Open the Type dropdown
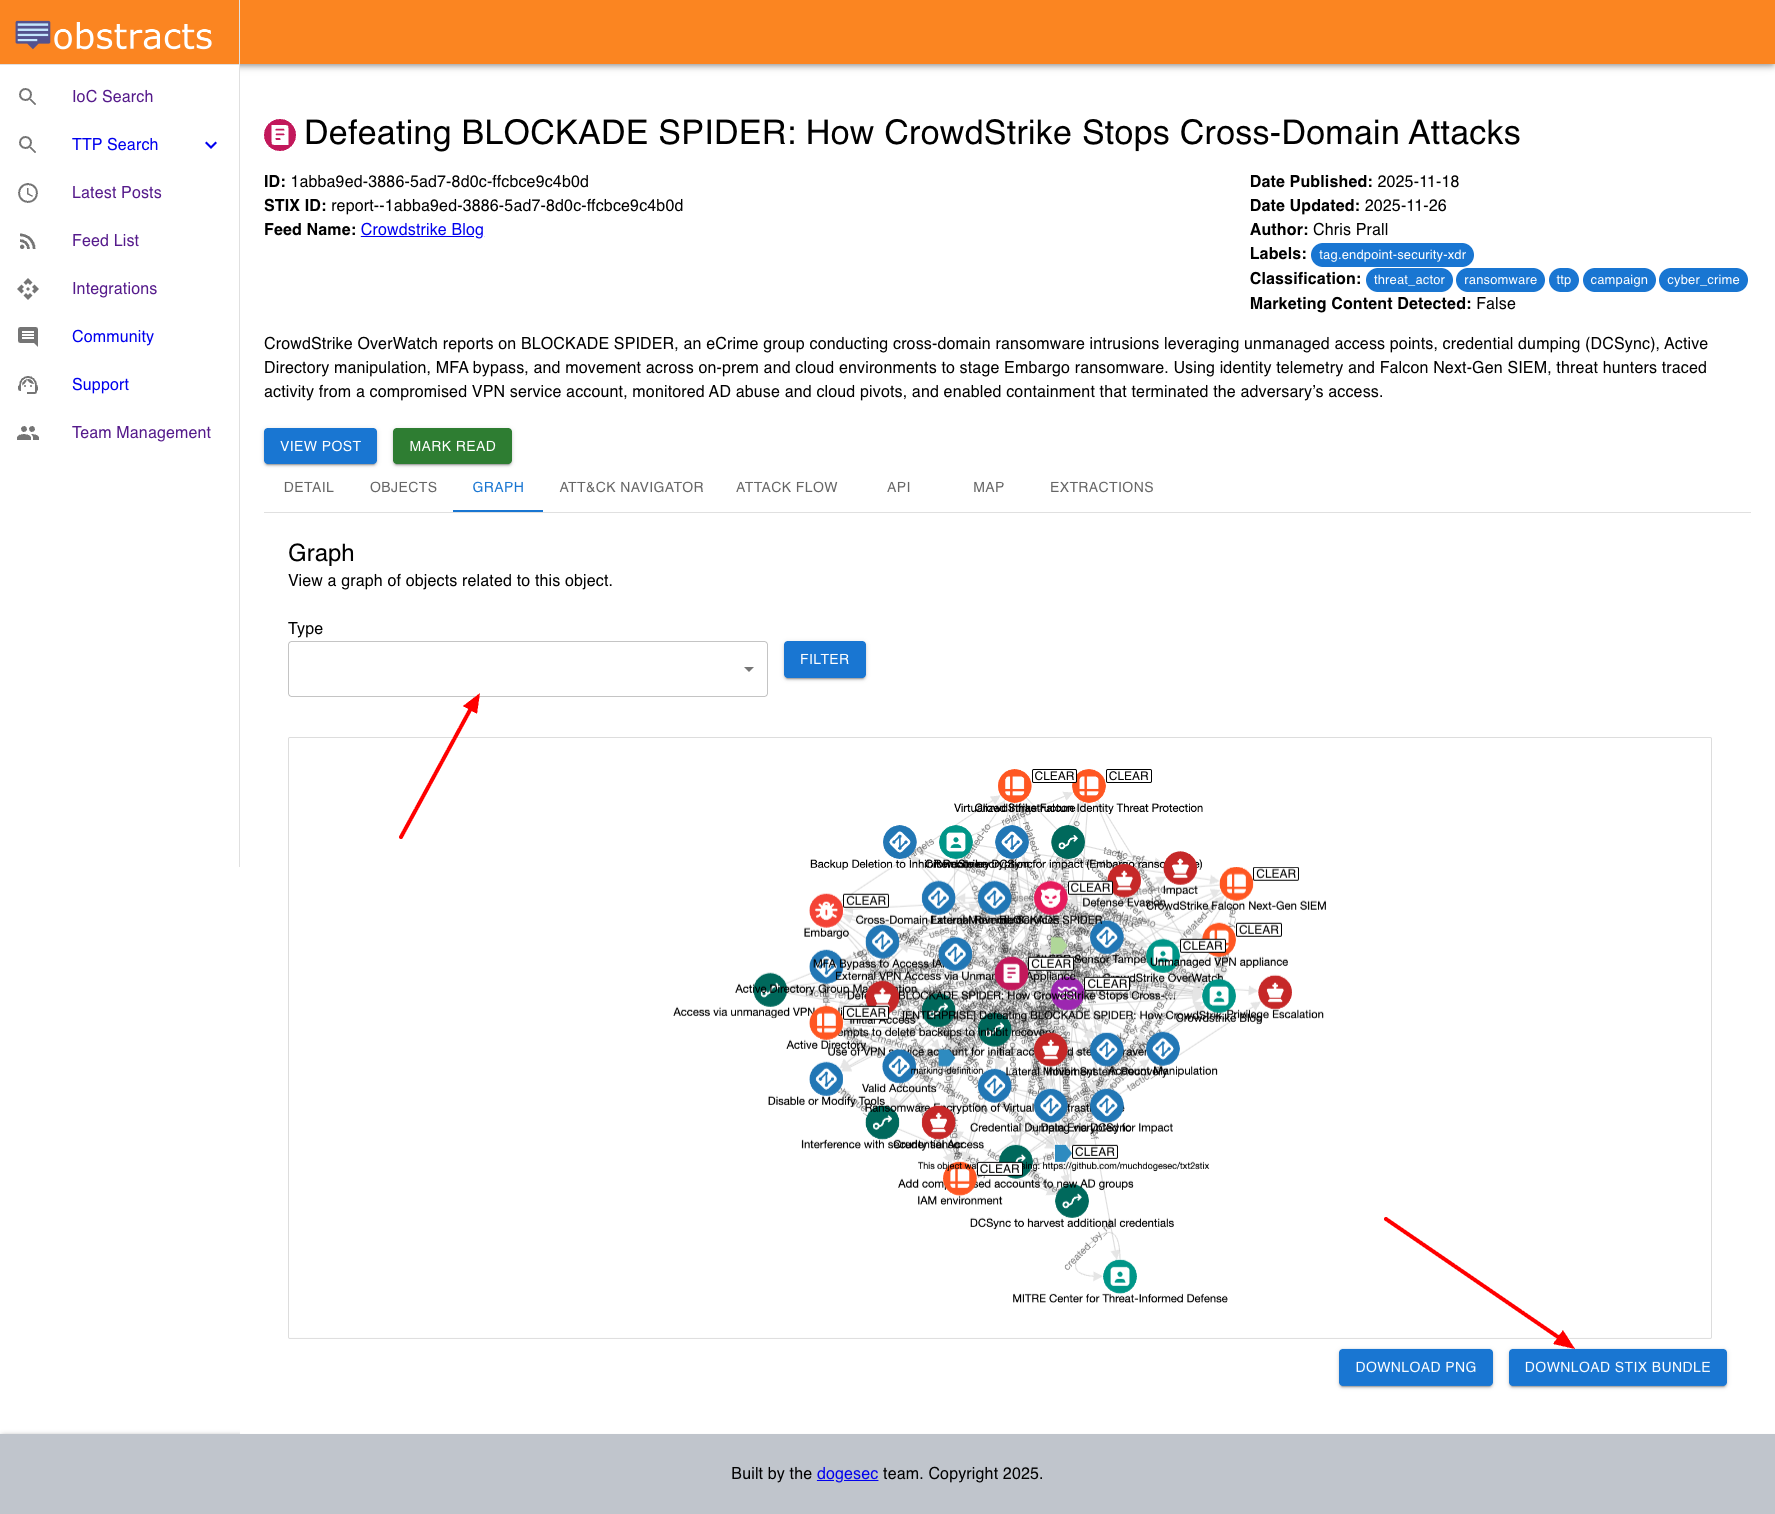 pyautogui.click(x=527, y=669)
